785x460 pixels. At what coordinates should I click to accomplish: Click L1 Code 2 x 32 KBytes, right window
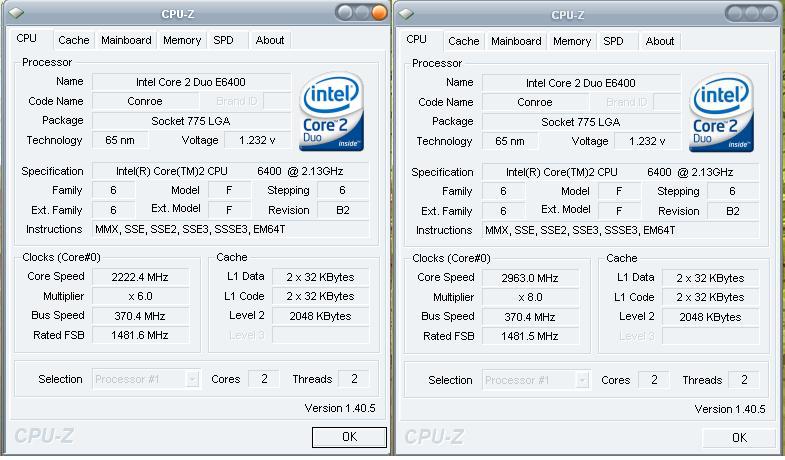click(x=710, y=297)
